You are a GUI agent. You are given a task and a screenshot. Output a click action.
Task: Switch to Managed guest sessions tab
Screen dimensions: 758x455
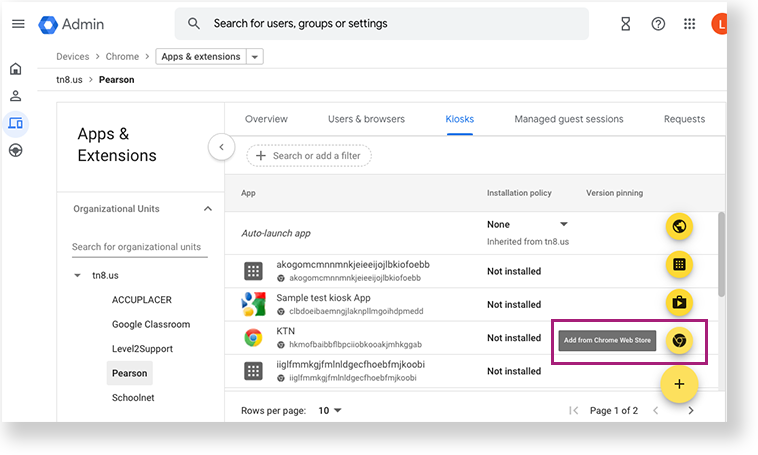click(568, 119)
